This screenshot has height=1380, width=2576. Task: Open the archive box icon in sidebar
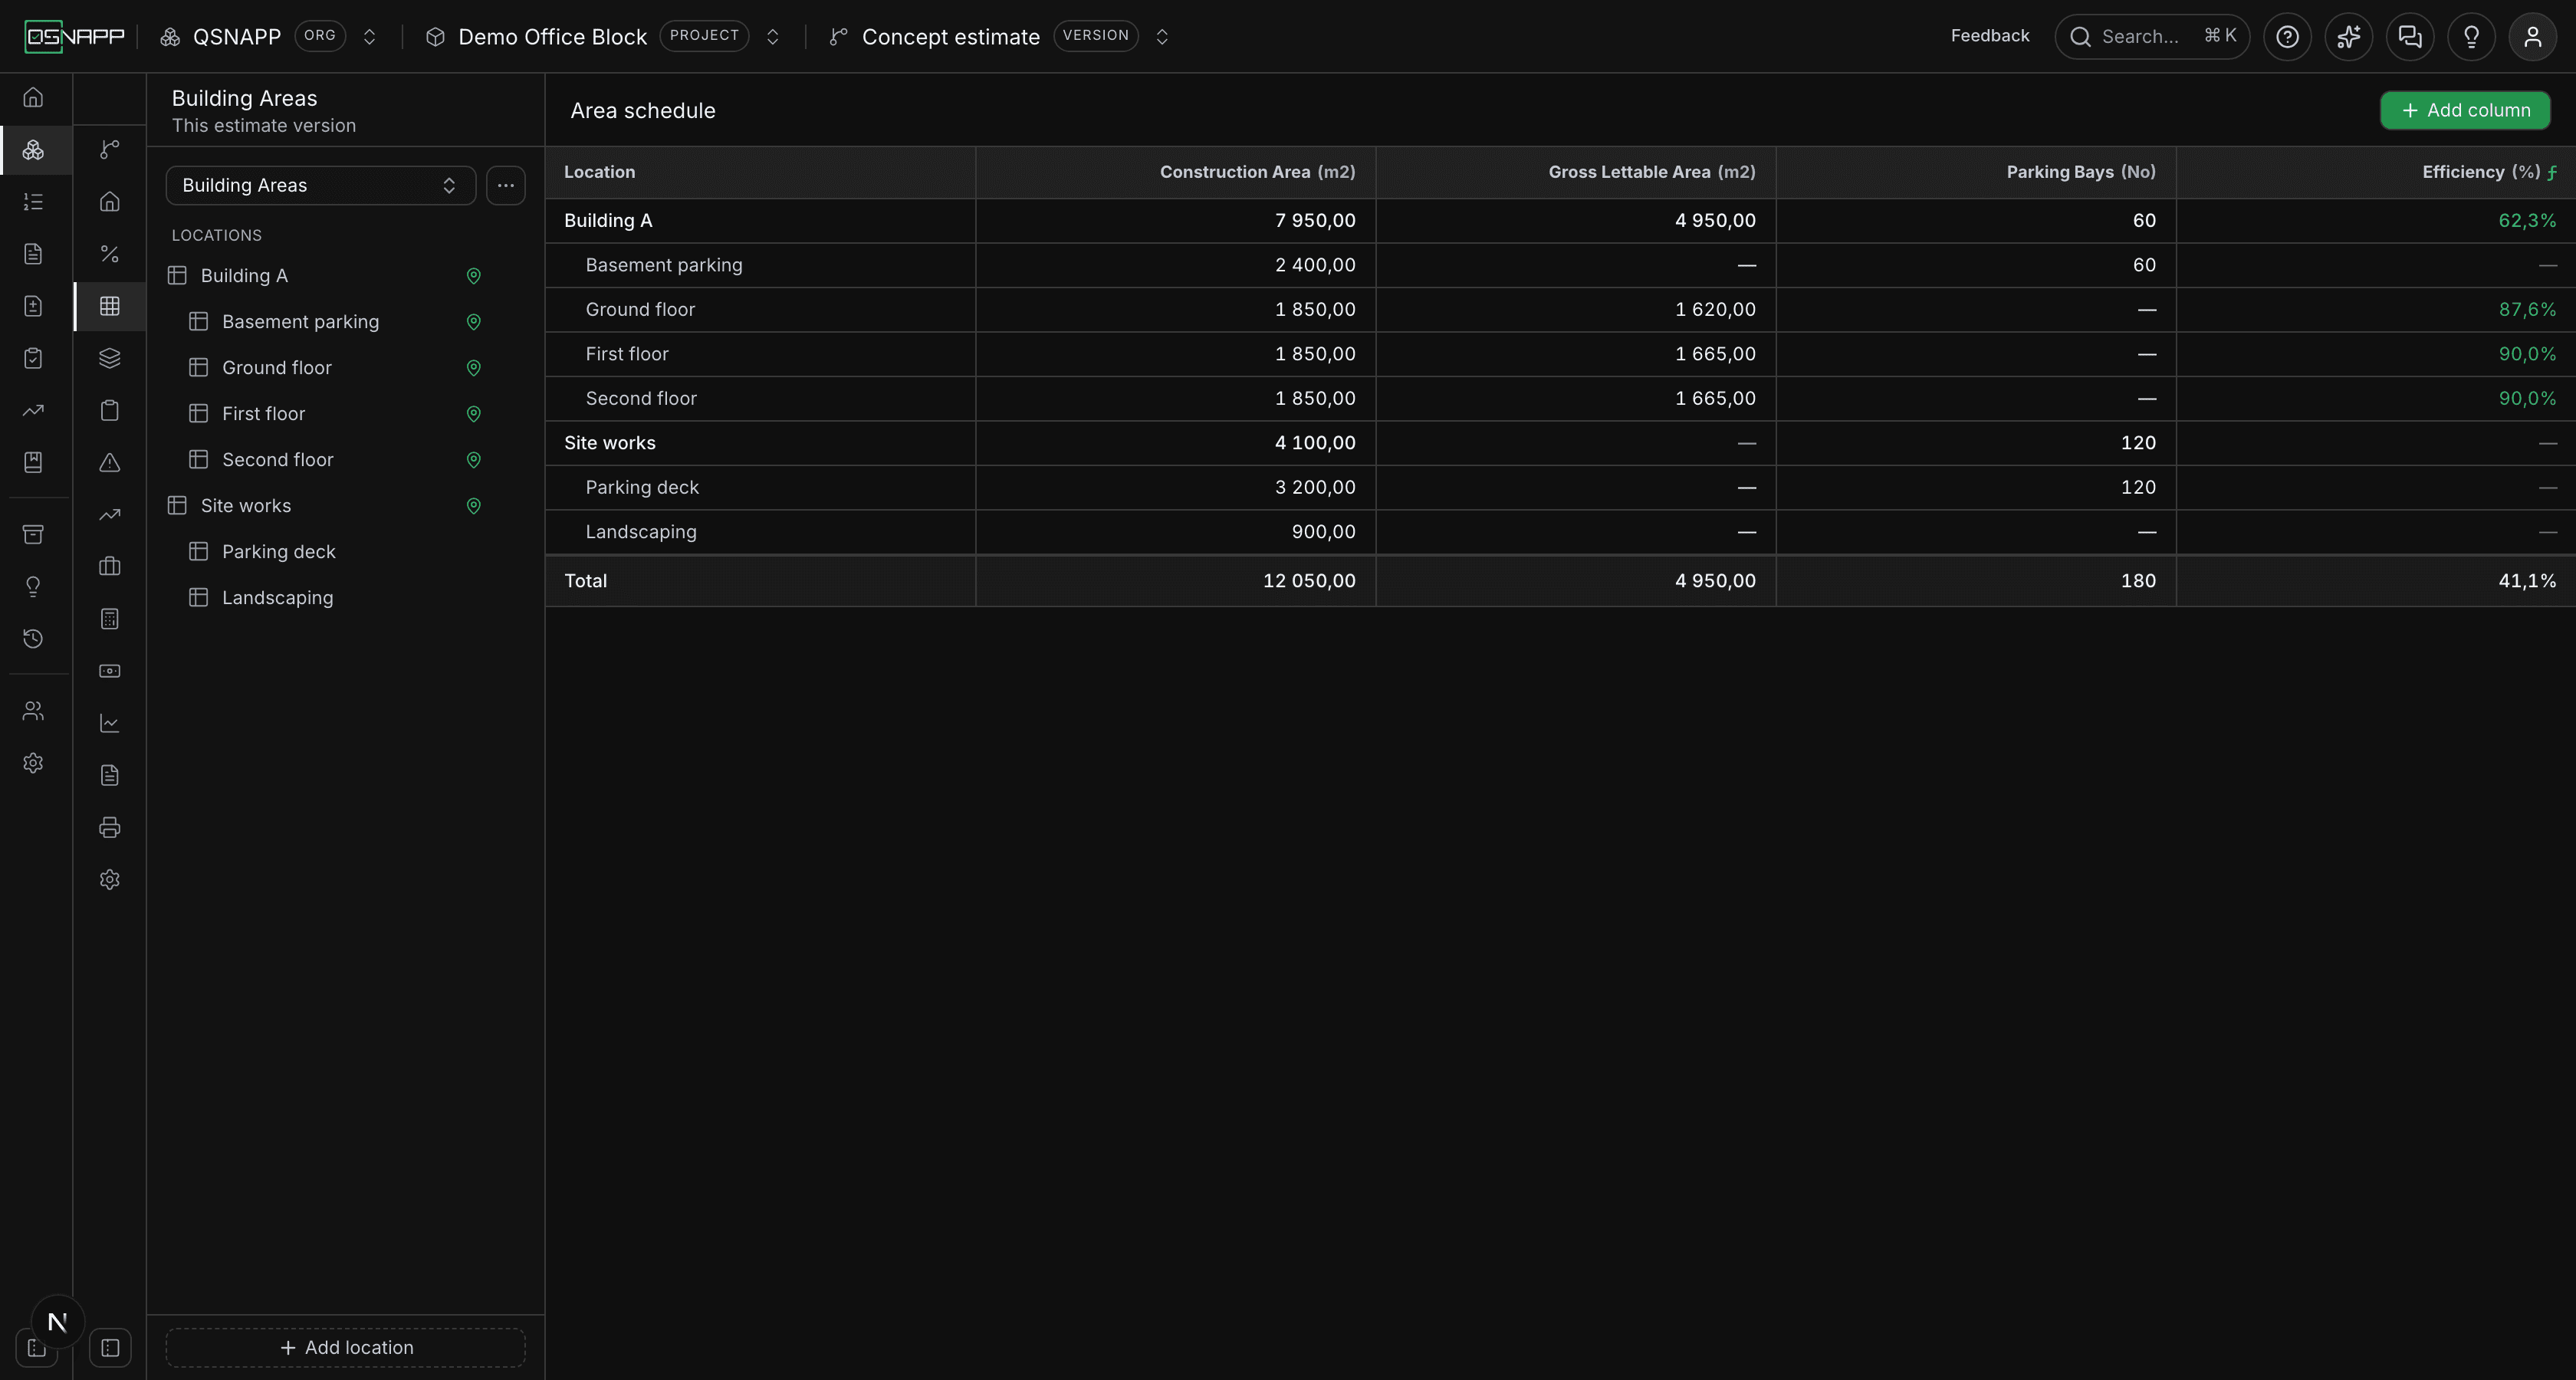tap(33, 534)
